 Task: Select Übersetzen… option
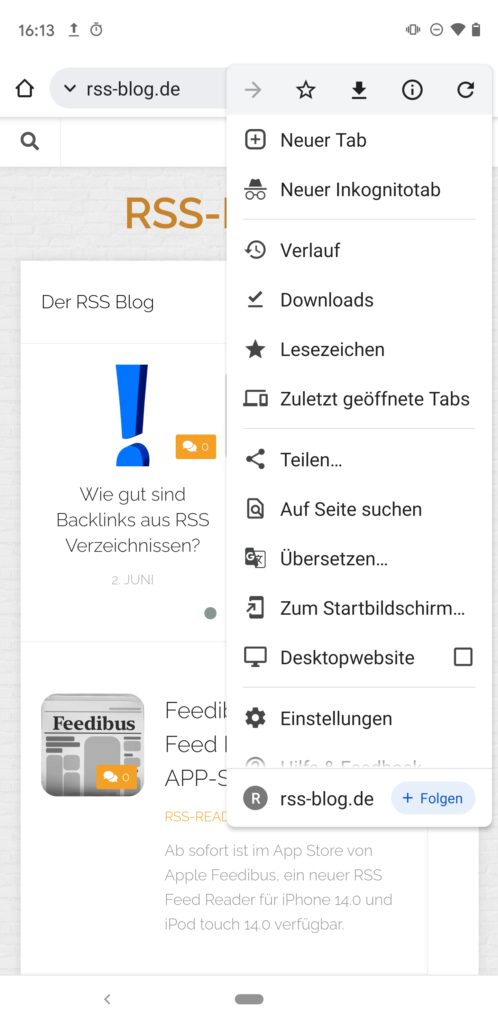(x=359, y=559)
